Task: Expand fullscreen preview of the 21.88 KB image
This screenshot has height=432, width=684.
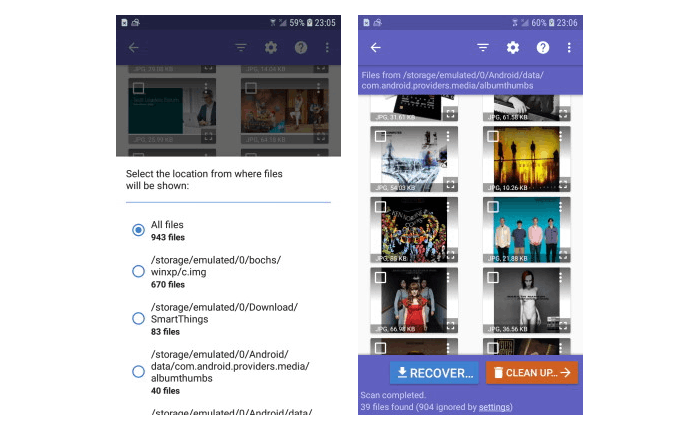Action: (563, 255)
